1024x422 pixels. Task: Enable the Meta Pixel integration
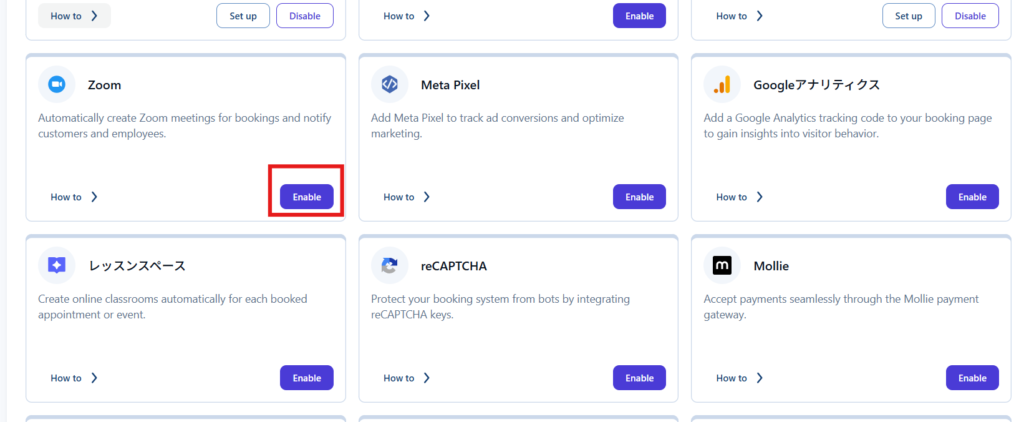pyautogui.click(x=639, y=197)
